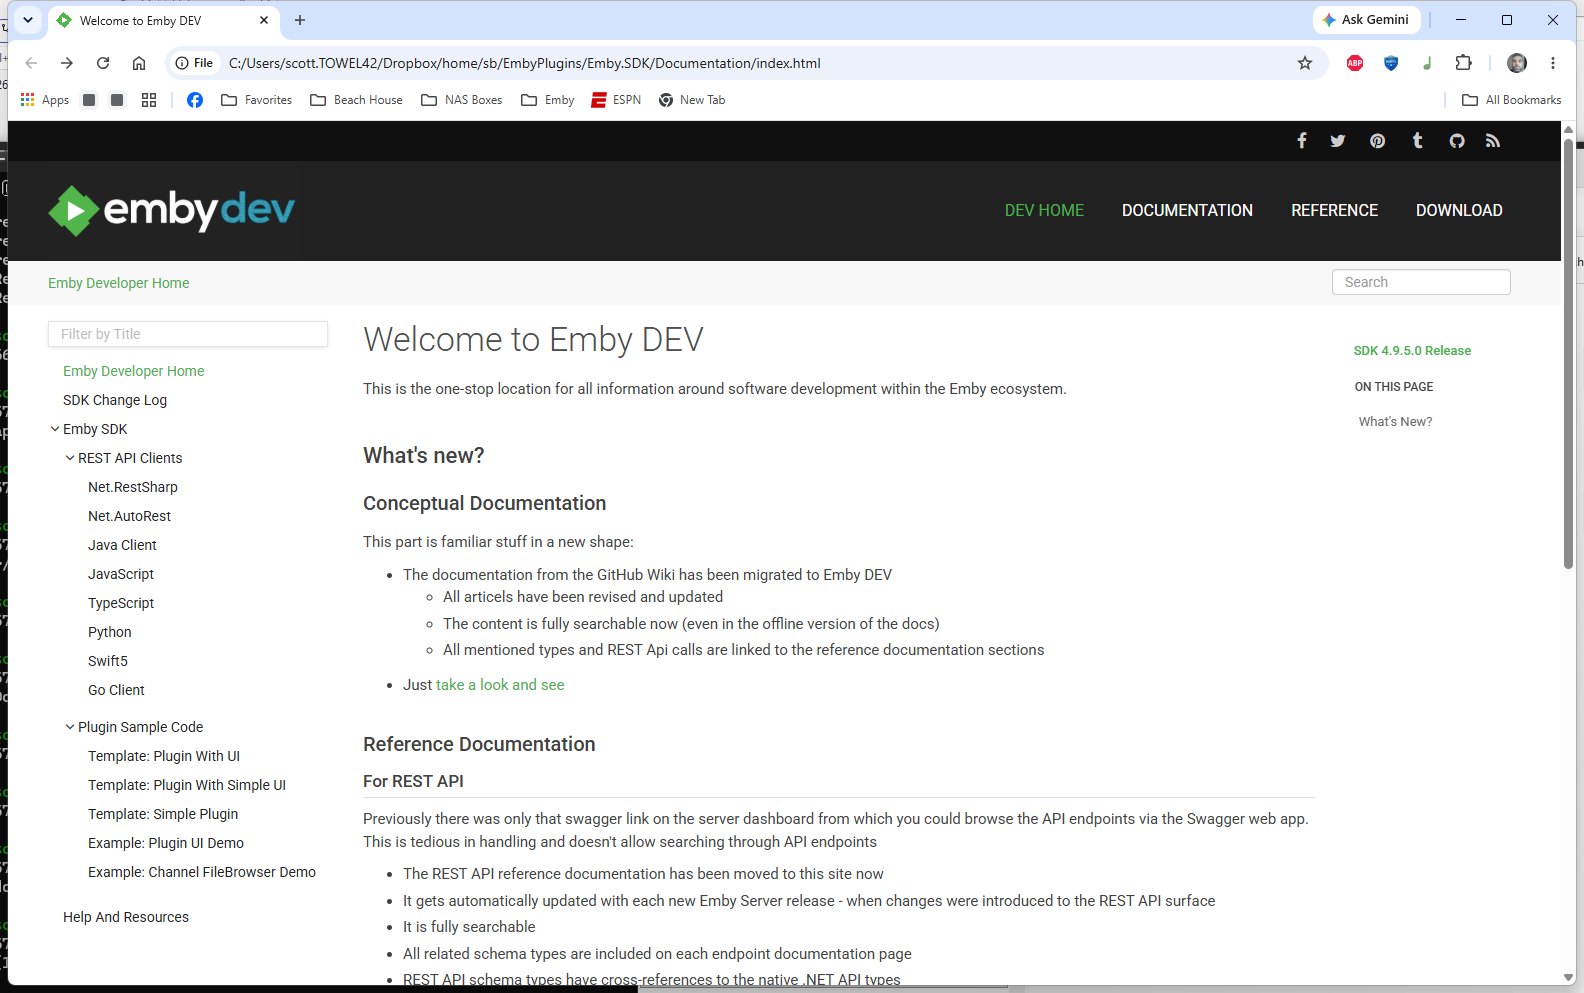The height and width of the screenshot is (993, 1584).
Task: Open the blue shield extension icon
Action: pos(1391,63)
